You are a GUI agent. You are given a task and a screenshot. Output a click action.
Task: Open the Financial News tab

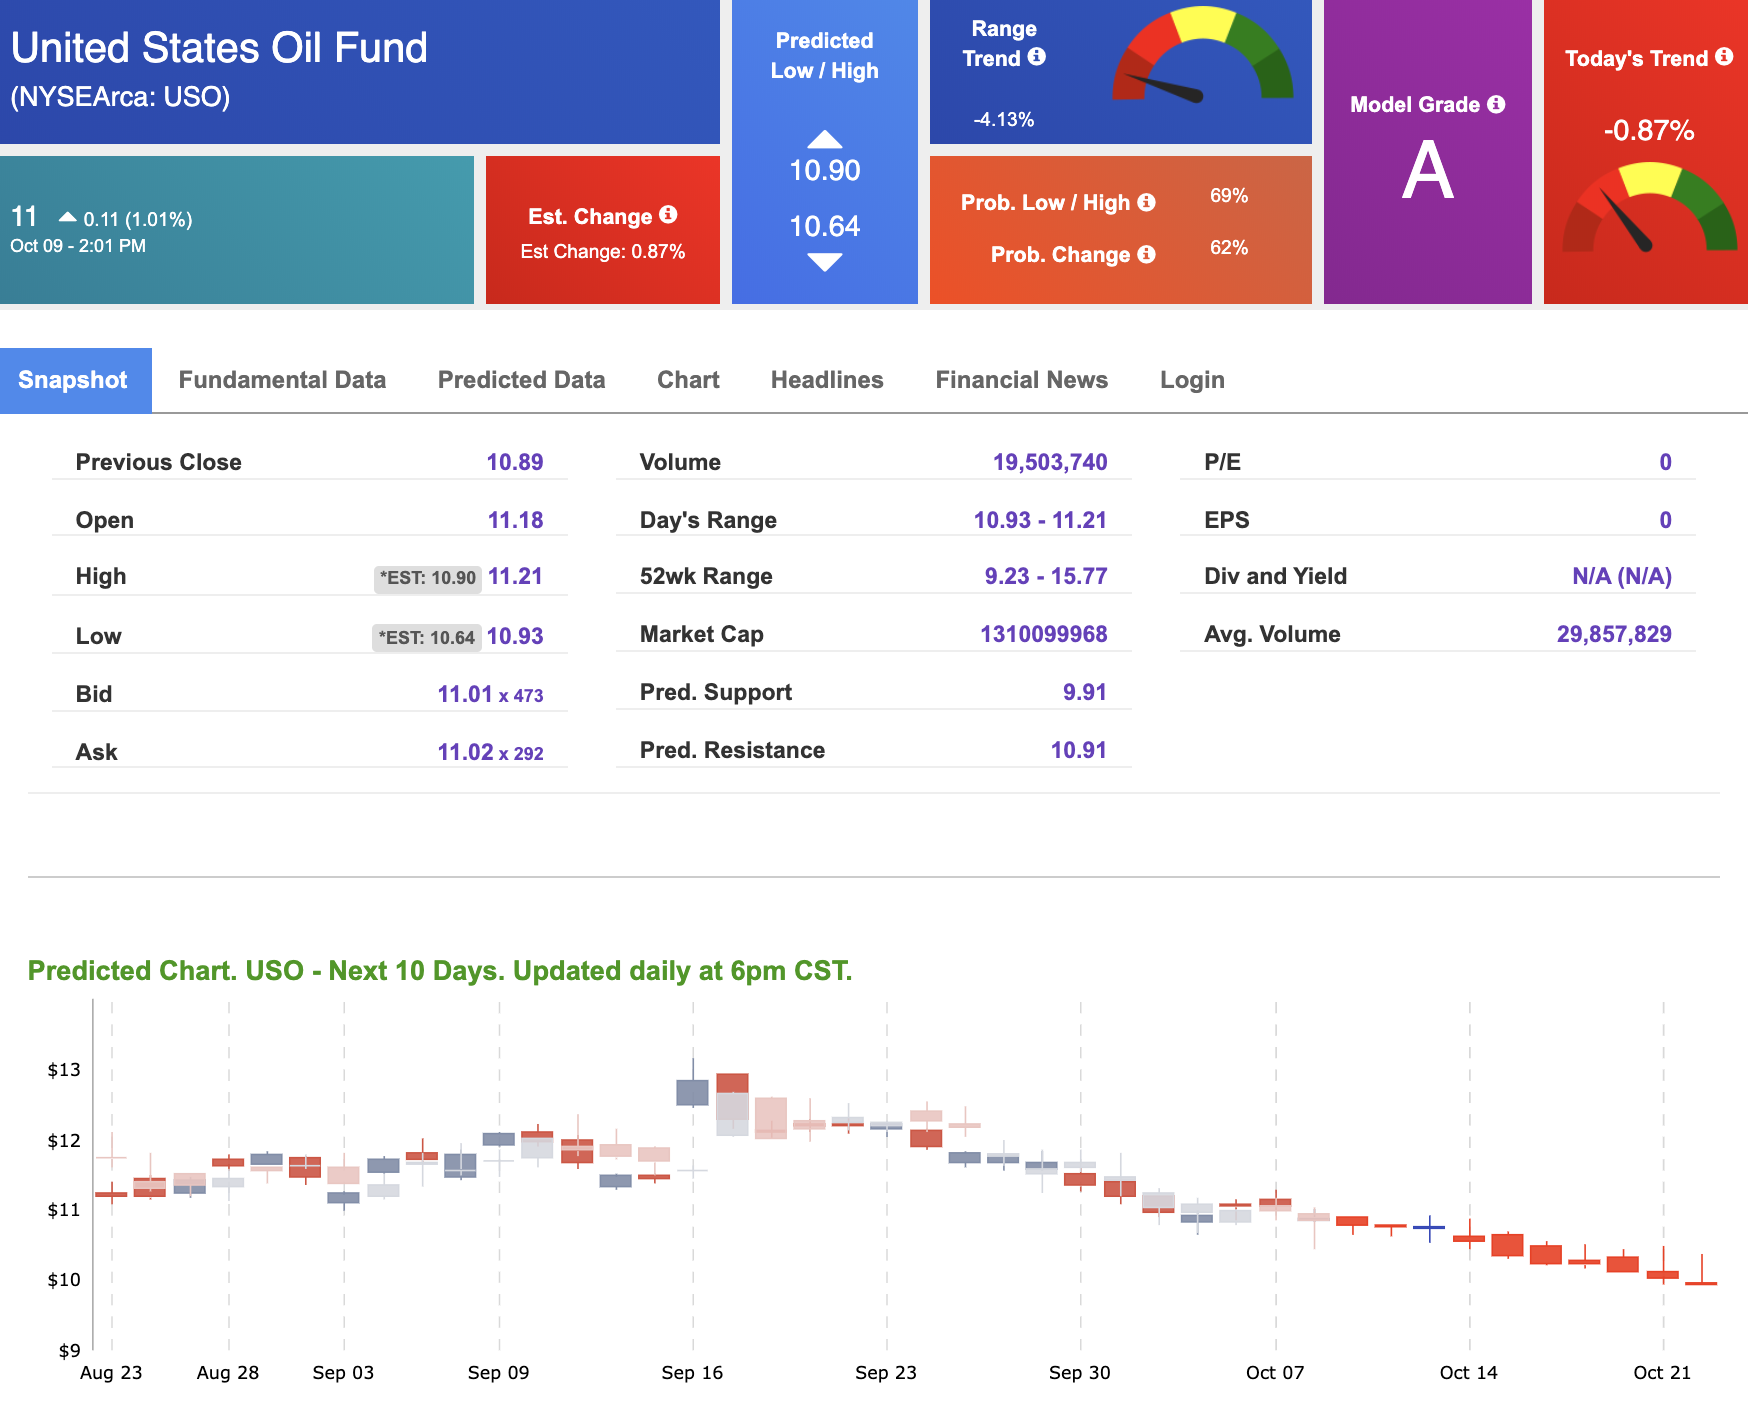(1021, 380)
